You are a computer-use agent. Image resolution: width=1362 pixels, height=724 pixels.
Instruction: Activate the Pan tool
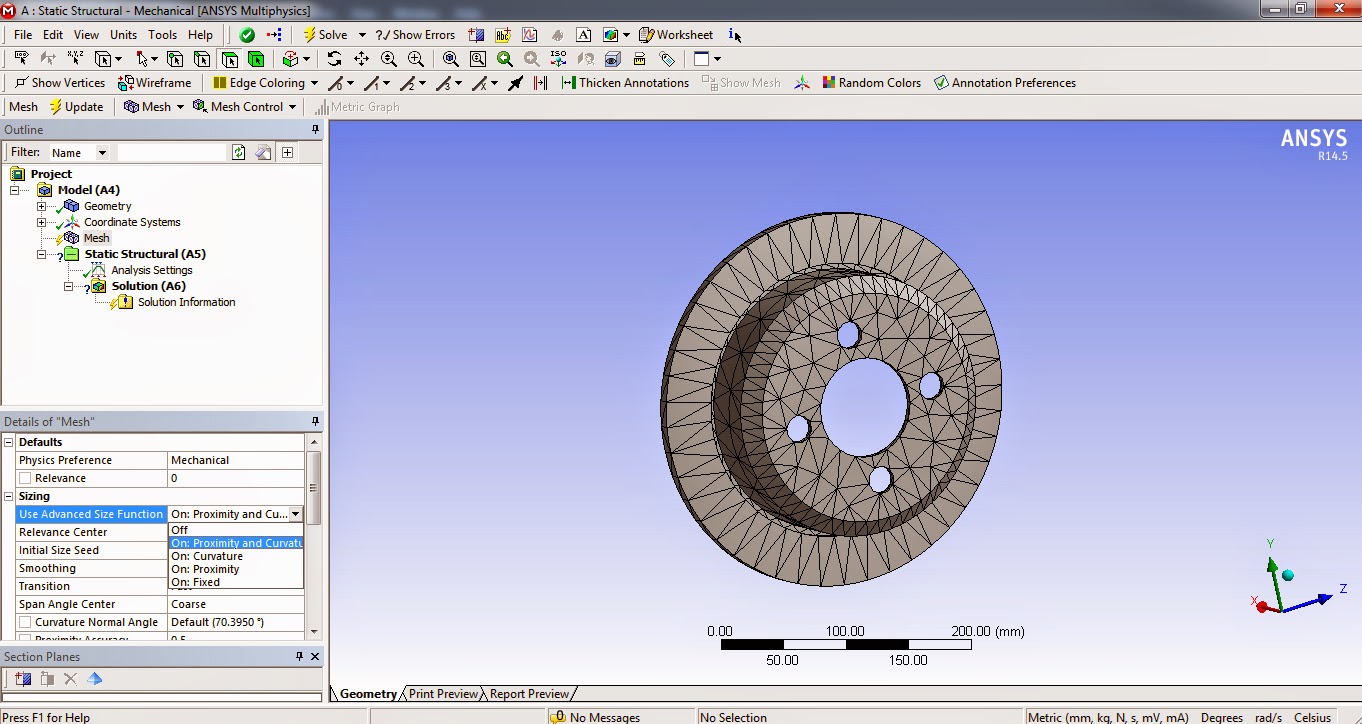coord(361,59)
